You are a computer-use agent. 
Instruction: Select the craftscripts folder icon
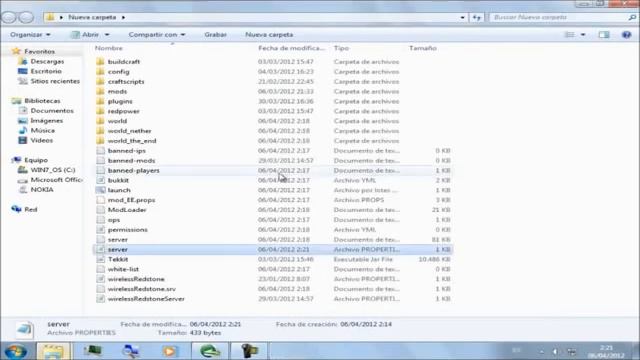tap(100, 81)
